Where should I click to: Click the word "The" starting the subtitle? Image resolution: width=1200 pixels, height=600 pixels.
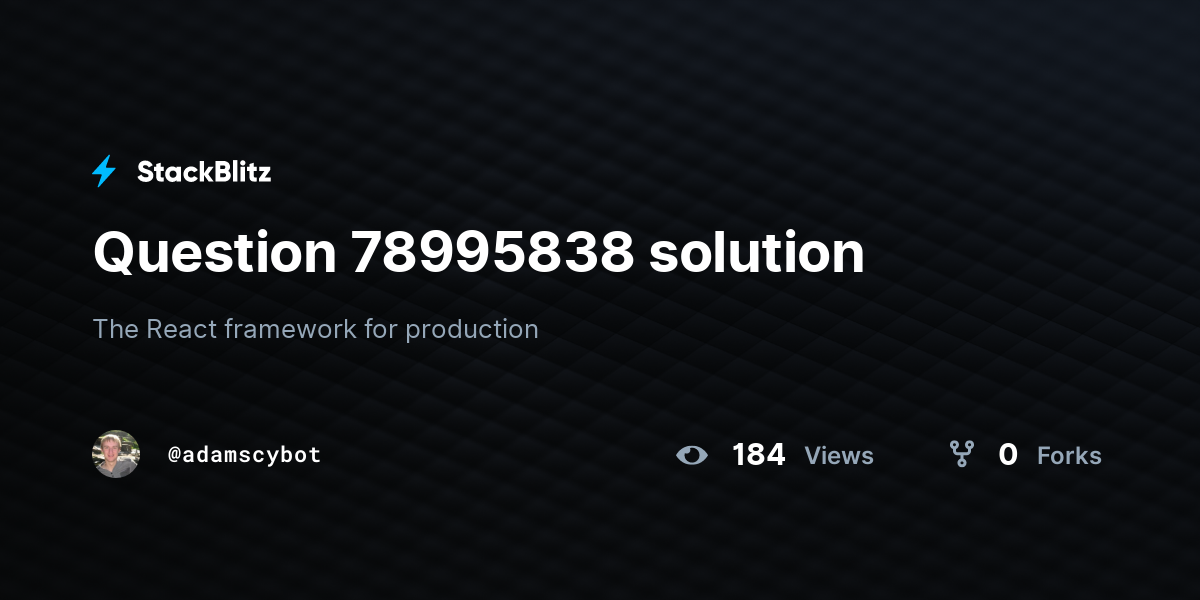[115, 329]
